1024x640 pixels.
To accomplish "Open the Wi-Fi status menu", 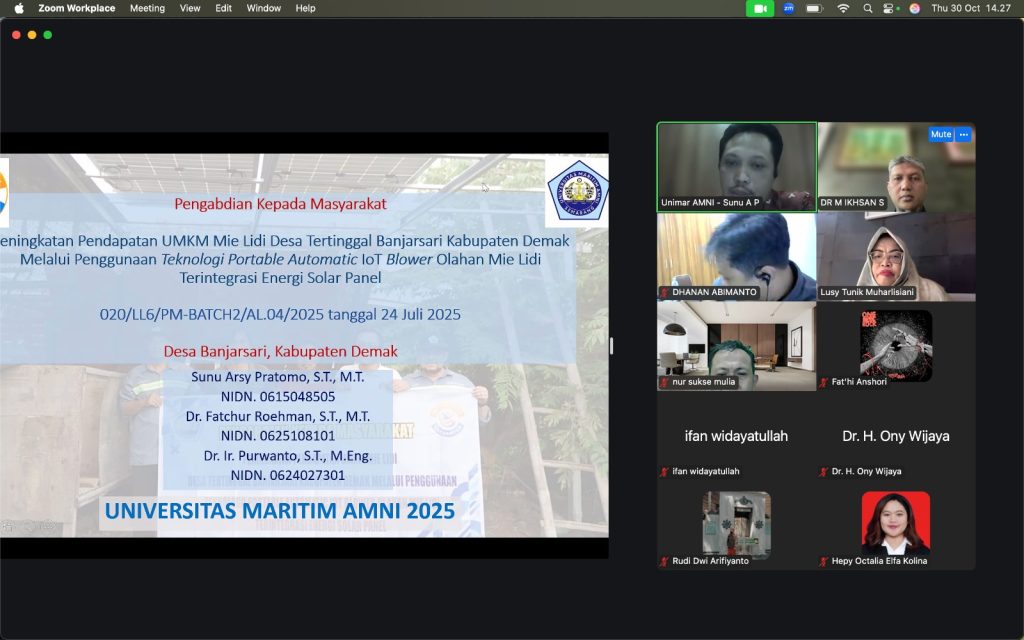I will coord(843,8).
